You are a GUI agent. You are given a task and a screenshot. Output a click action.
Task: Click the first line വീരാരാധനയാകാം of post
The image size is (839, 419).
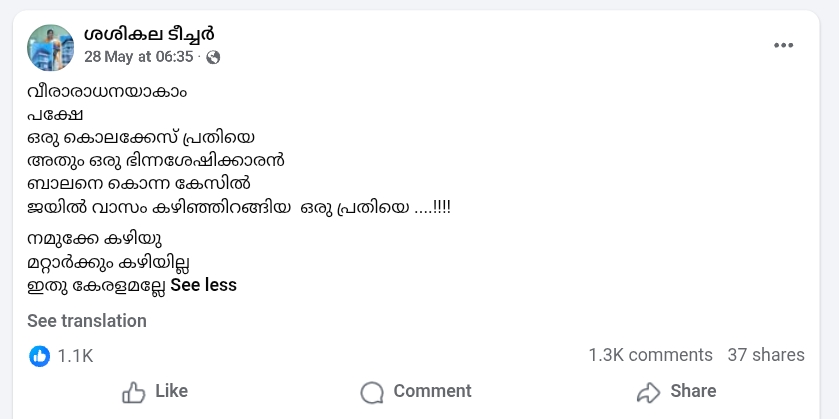point(107,92)
